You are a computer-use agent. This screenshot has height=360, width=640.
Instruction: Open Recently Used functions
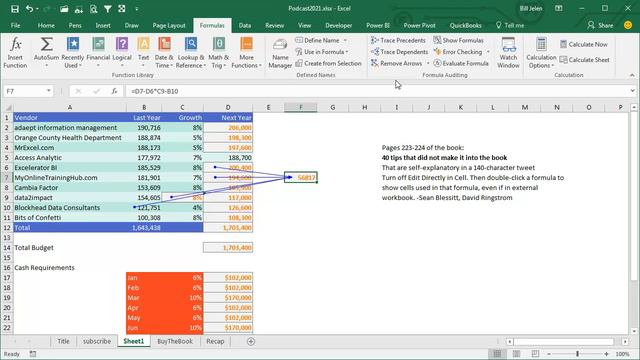point(73,52)
